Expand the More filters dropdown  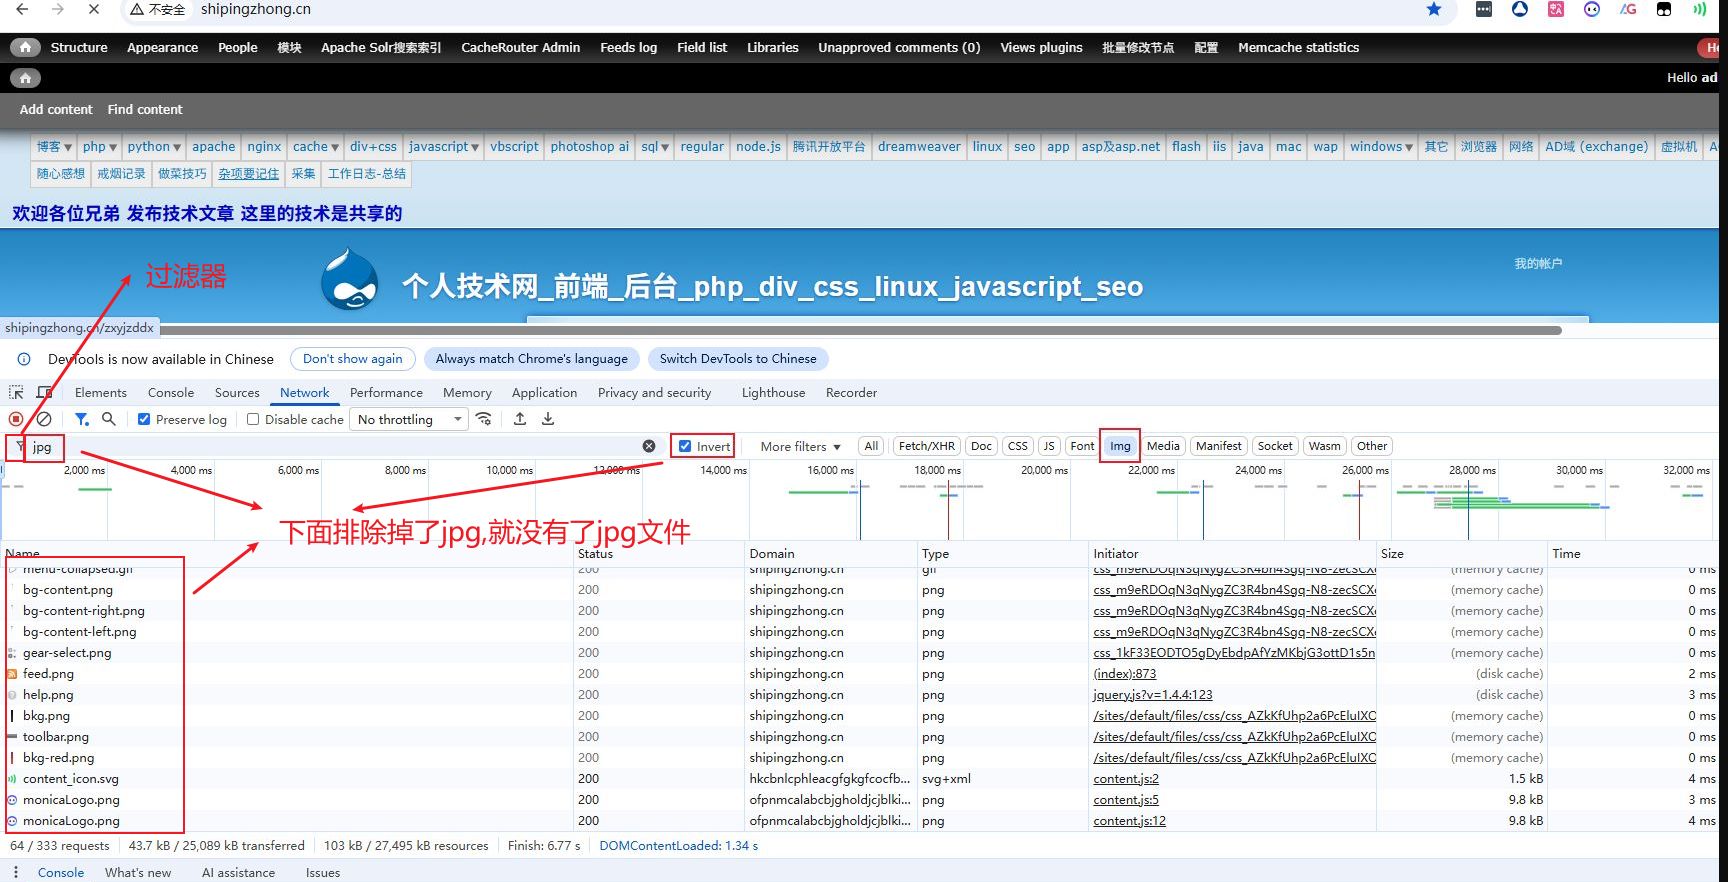click(x=800, y=446)
